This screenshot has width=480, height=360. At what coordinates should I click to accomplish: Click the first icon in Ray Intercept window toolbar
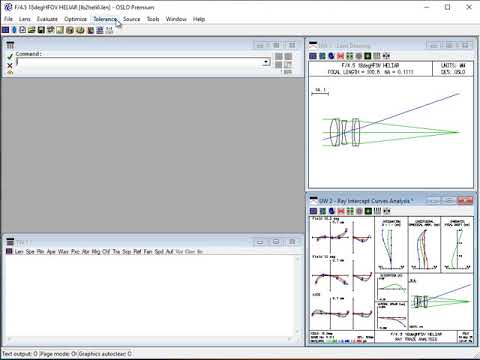(x=313, y=211)
